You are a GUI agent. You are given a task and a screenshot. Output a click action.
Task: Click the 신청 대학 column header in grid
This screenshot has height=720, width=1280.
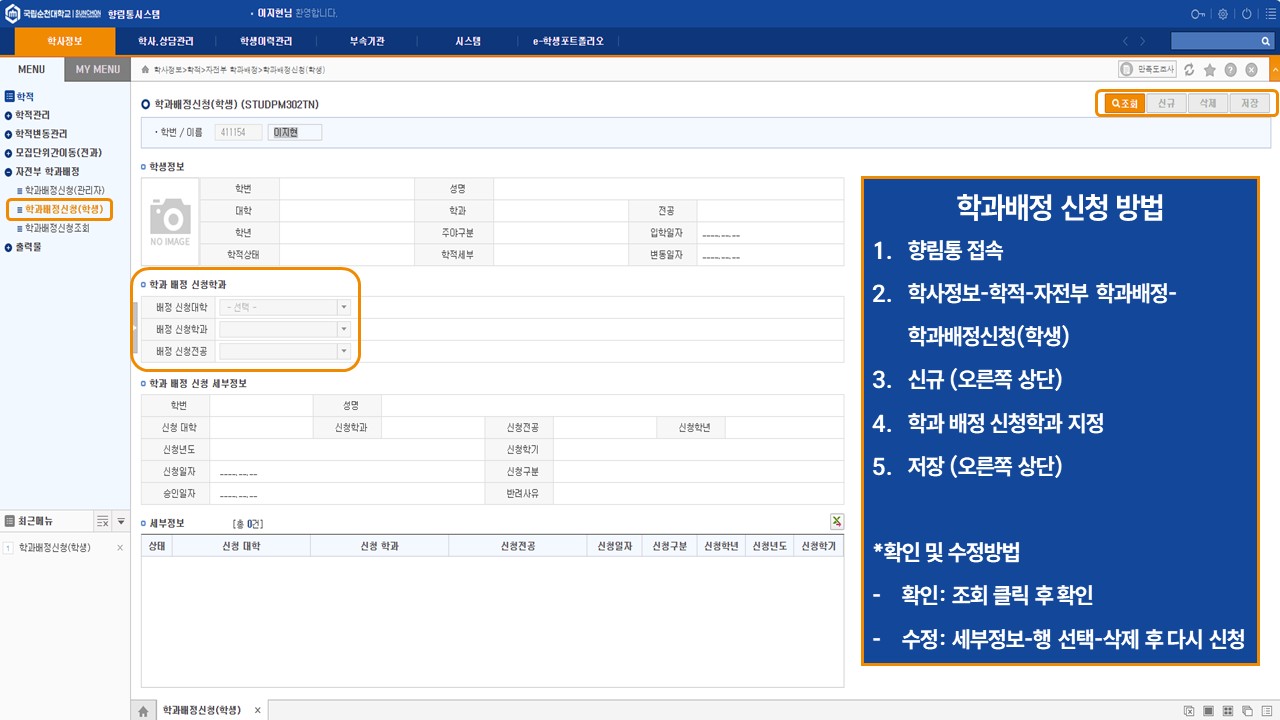(241, 546)
